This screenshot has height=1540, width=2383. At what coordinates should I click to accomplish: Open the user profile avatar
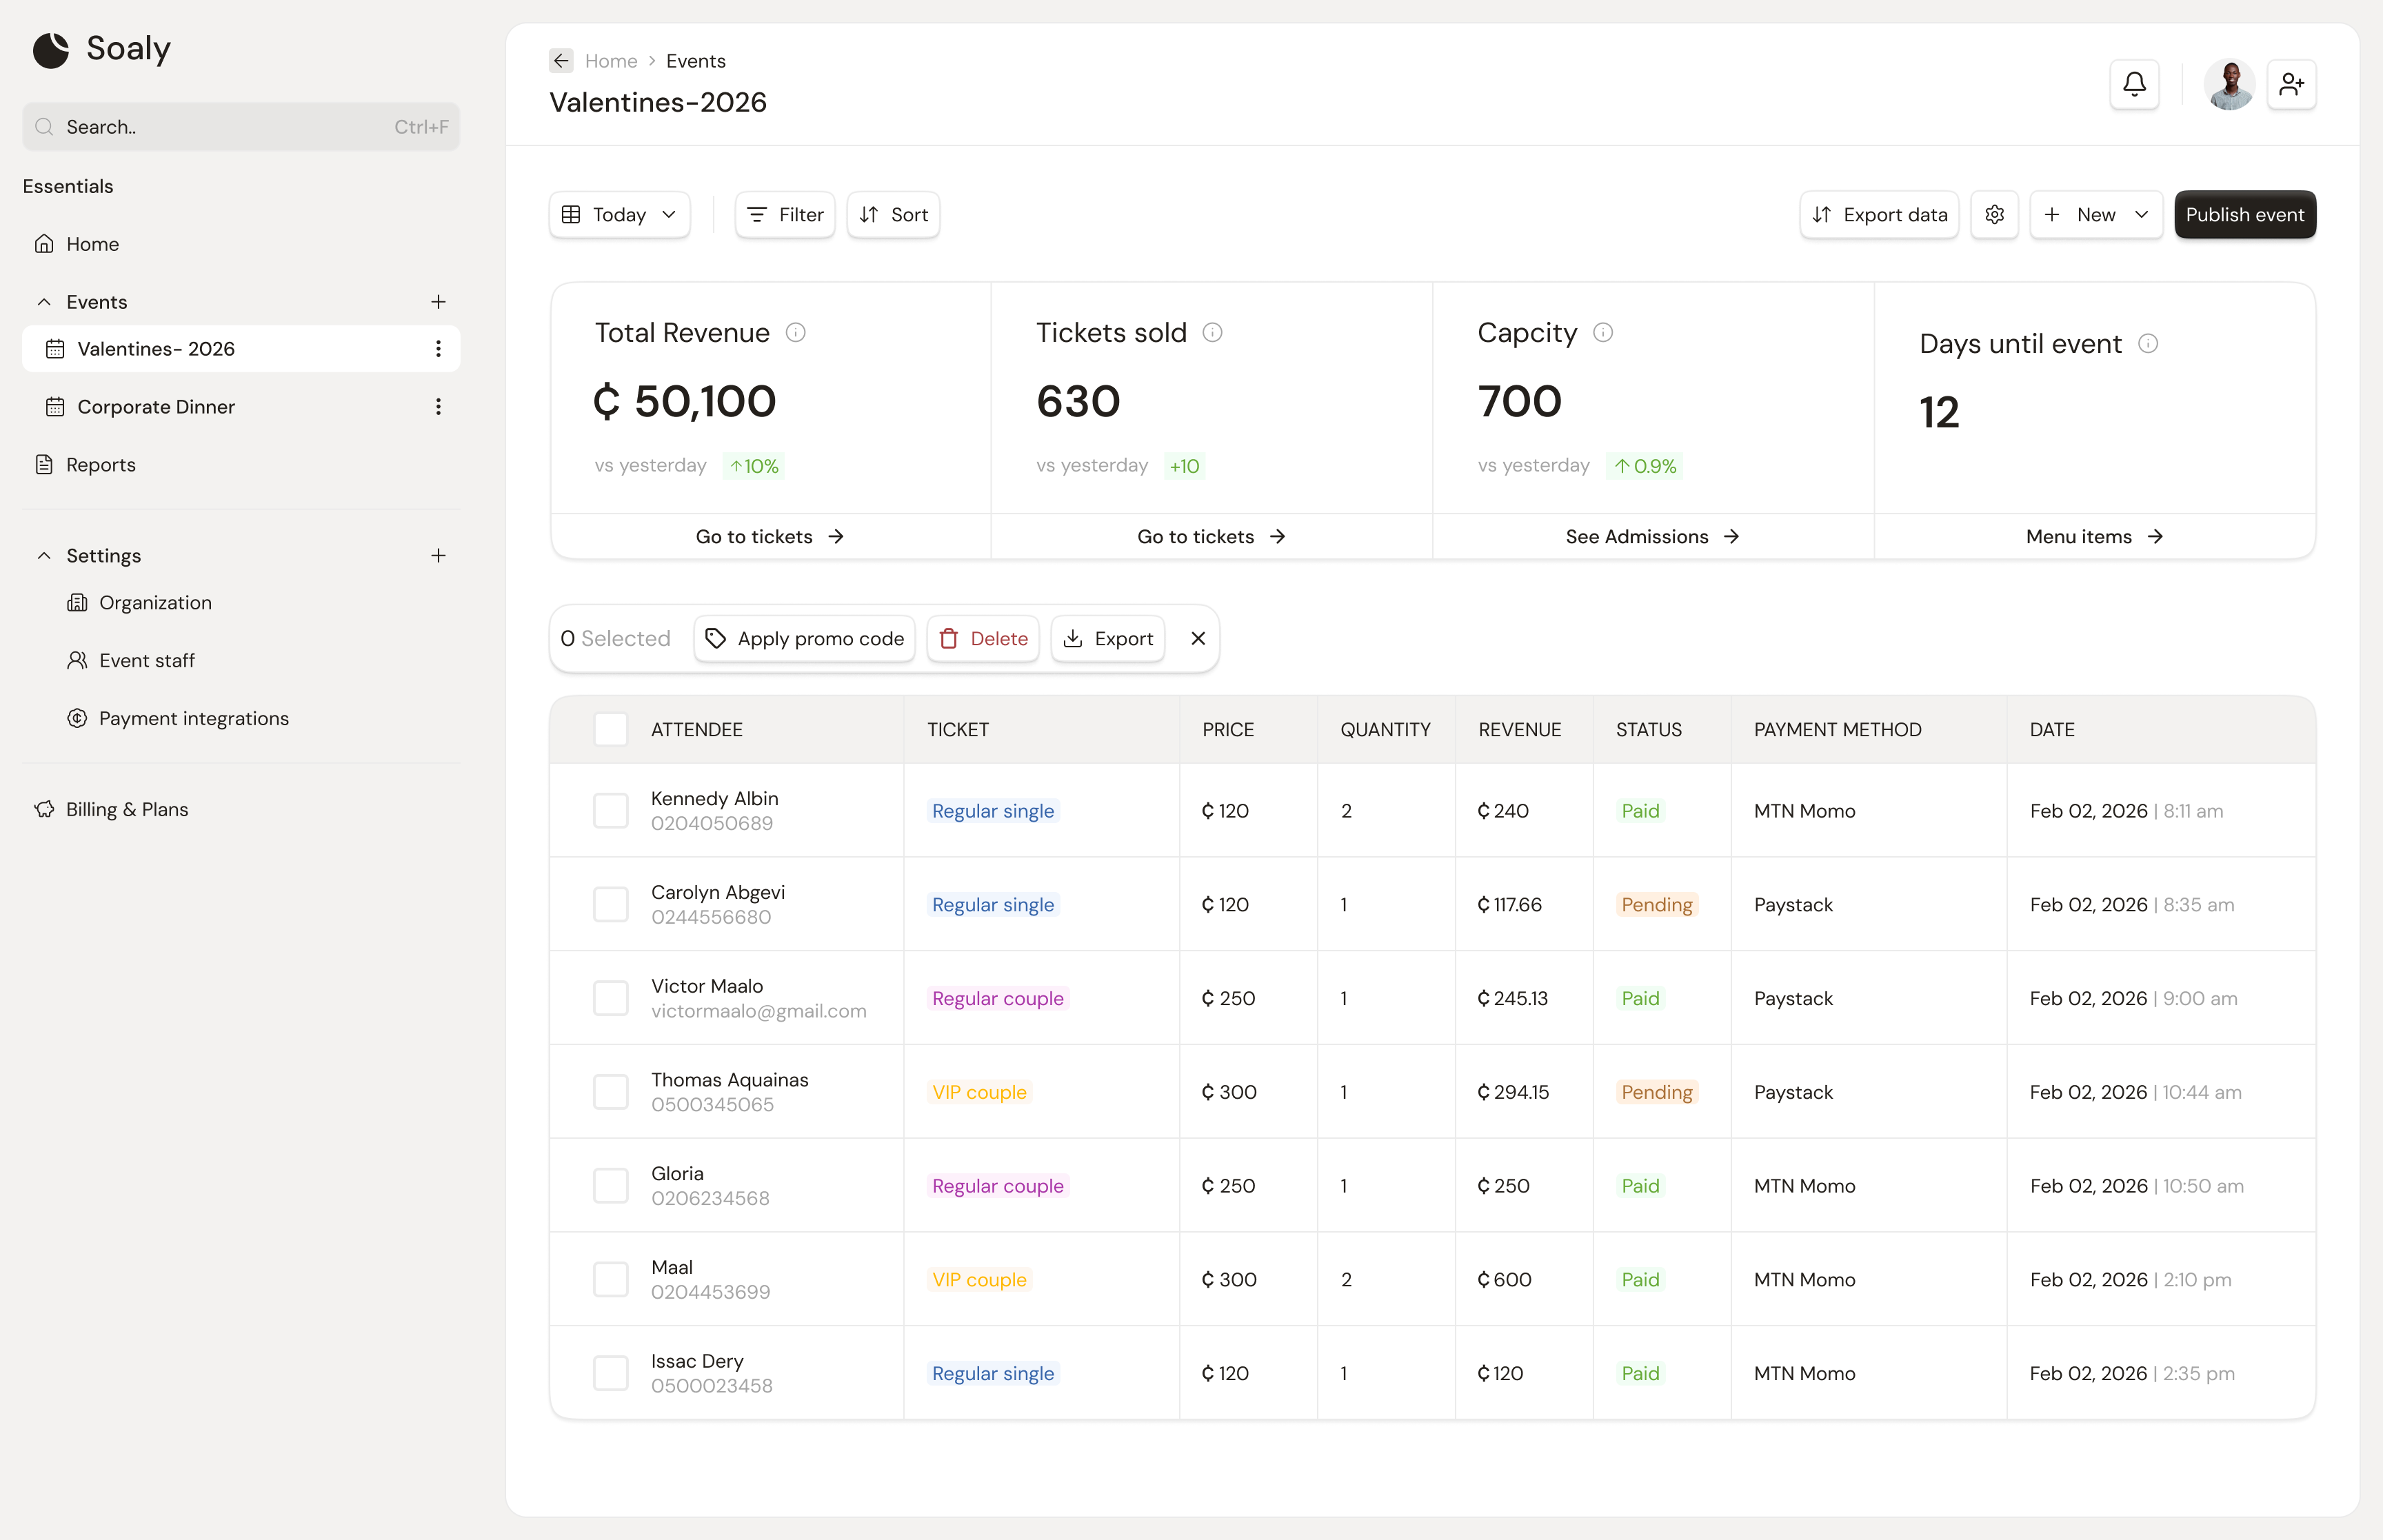coord(2229,84)
